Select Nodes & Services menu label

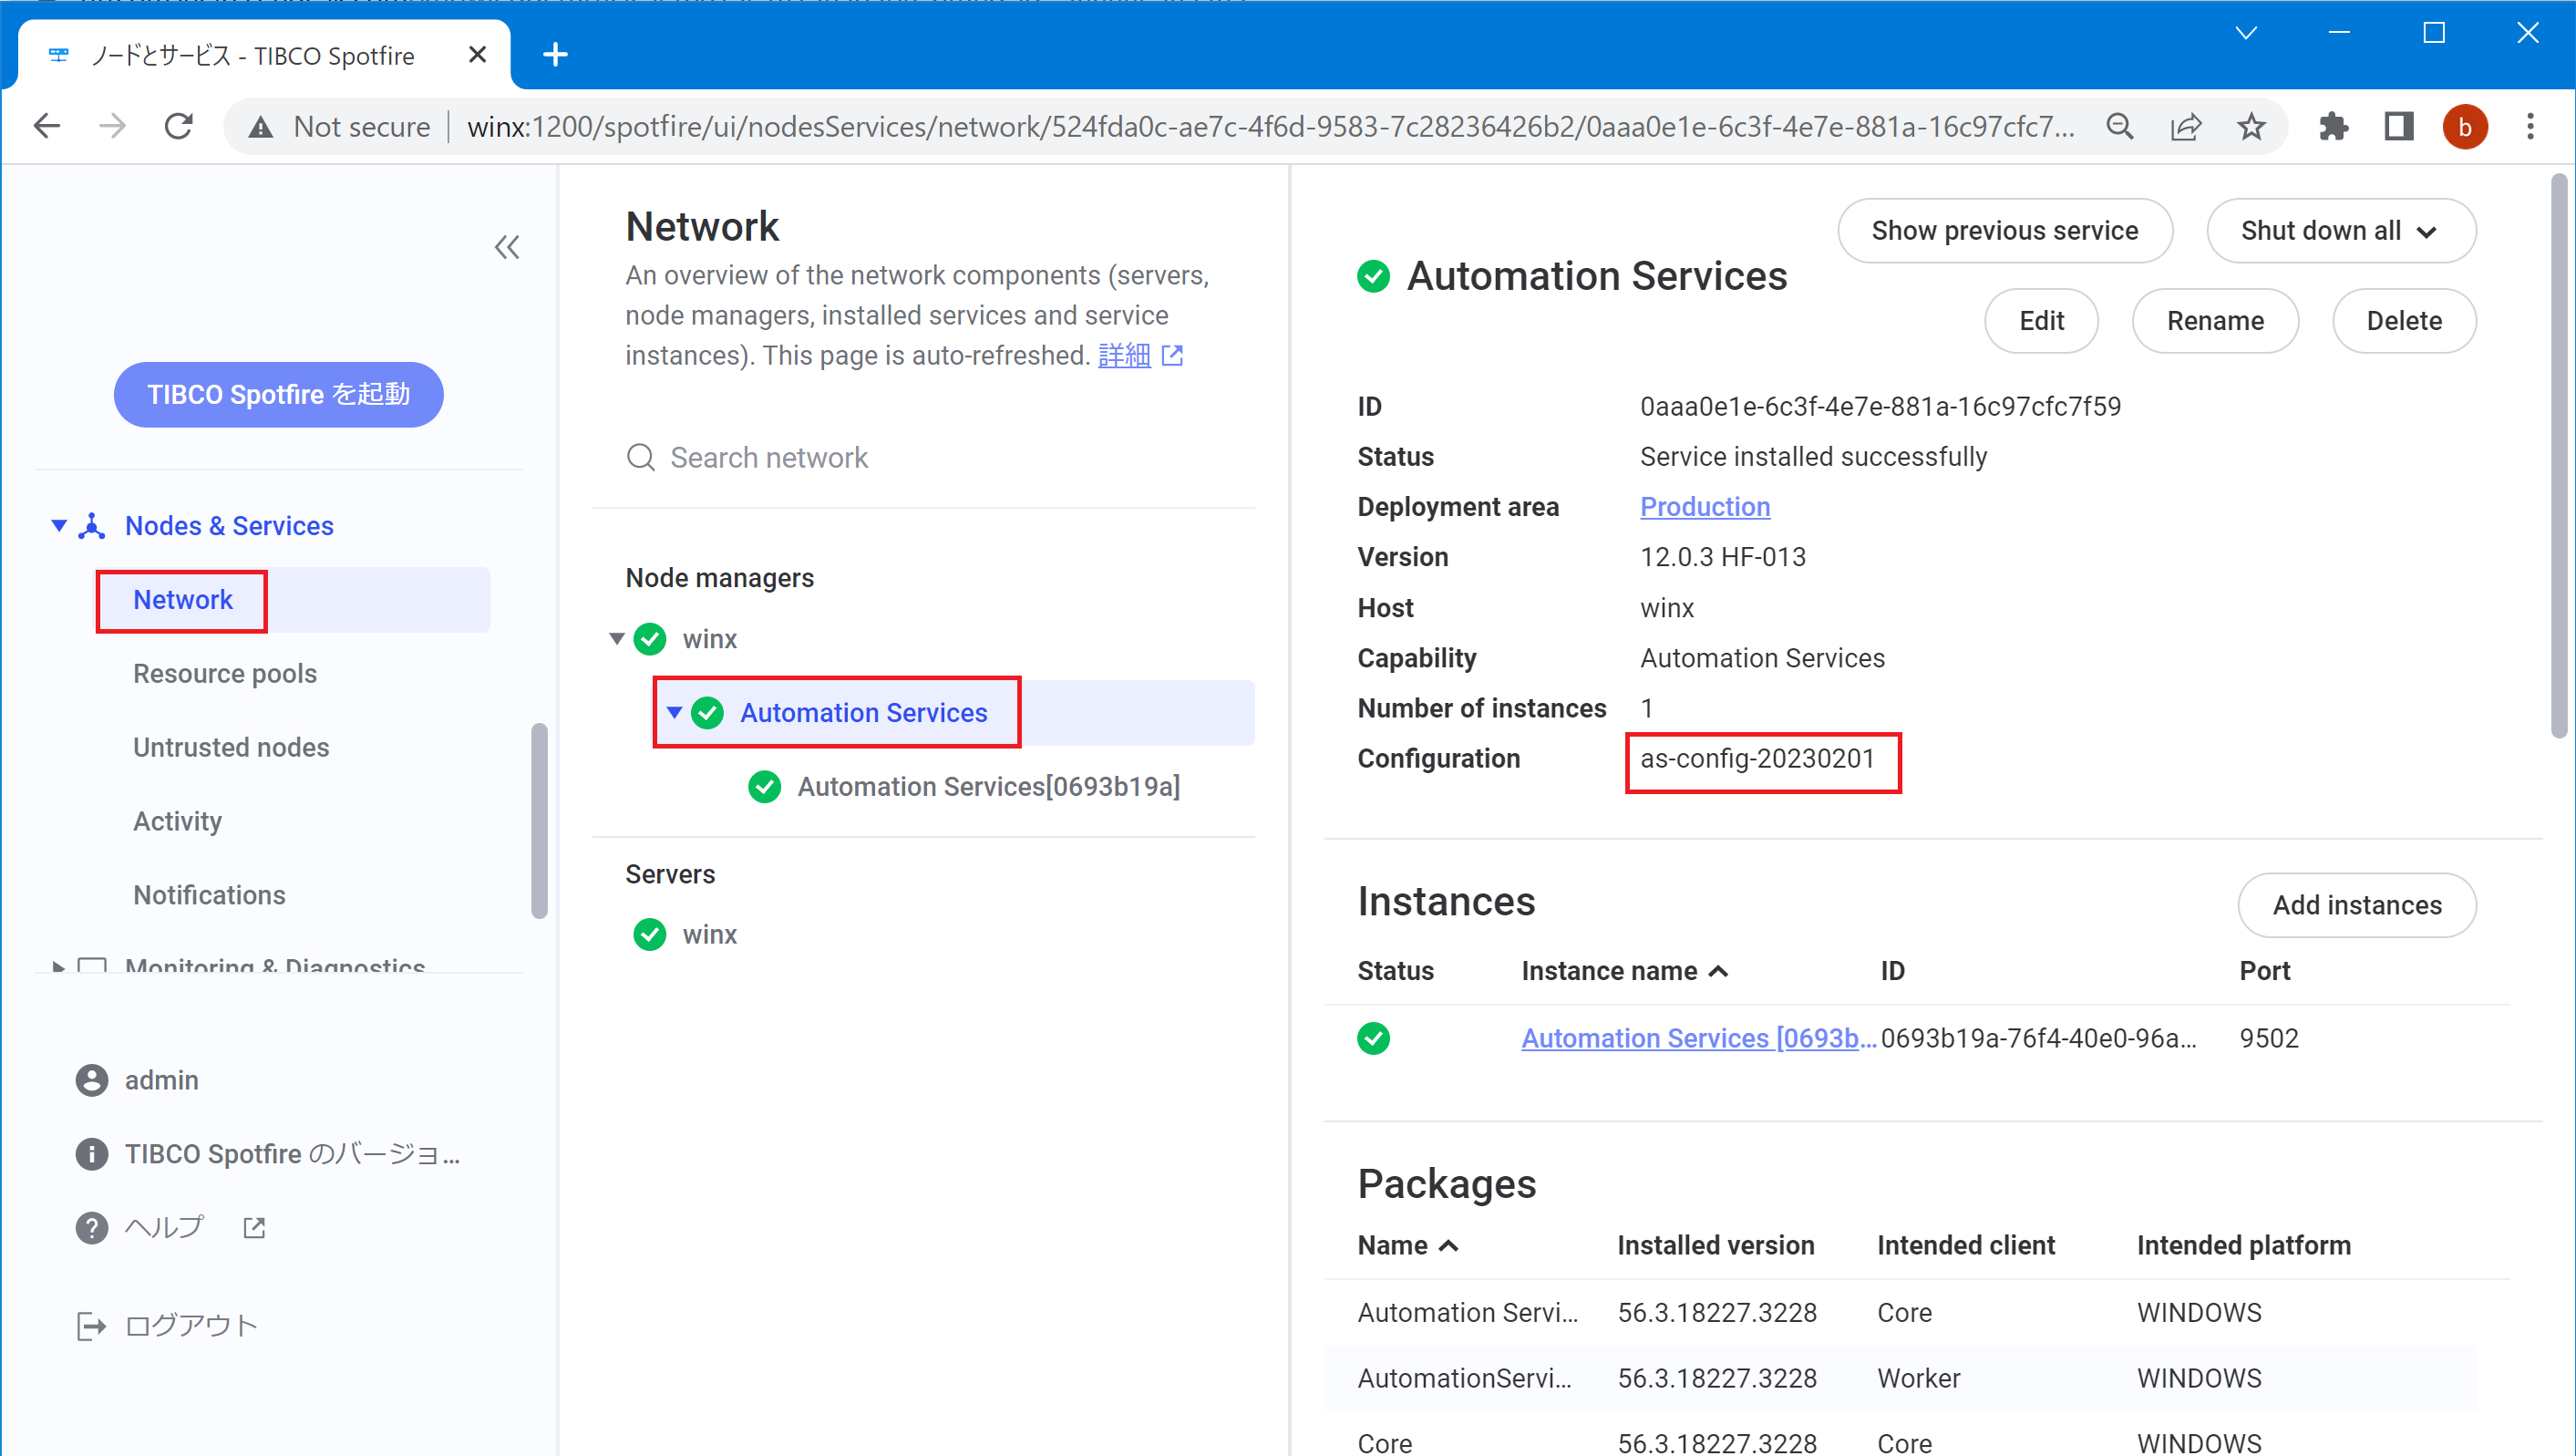(229, 526)
